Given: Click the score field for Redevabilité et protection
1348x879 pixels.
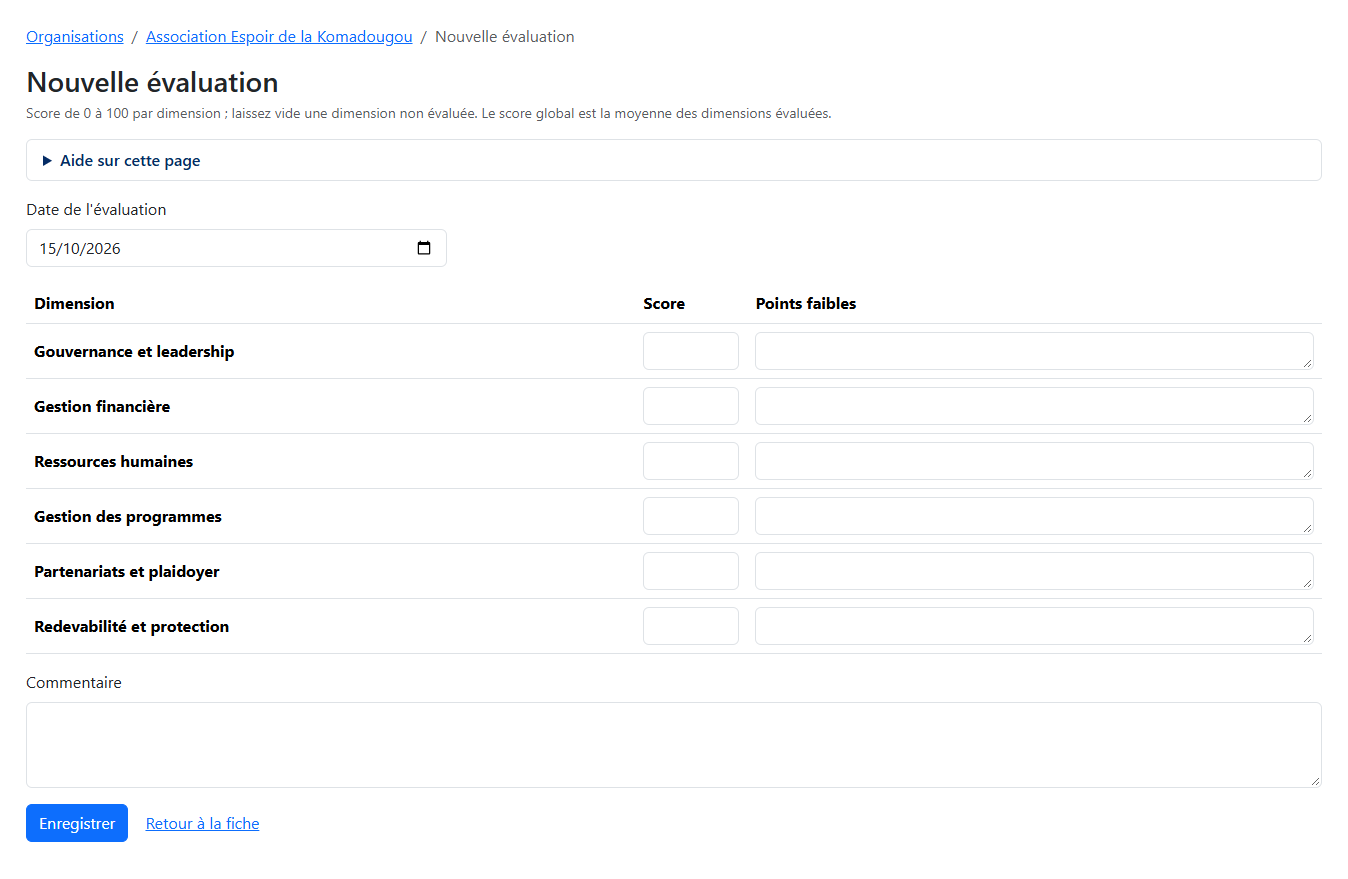Looking at the screenshot, I should pyautogui.click(x=691, y=626).
